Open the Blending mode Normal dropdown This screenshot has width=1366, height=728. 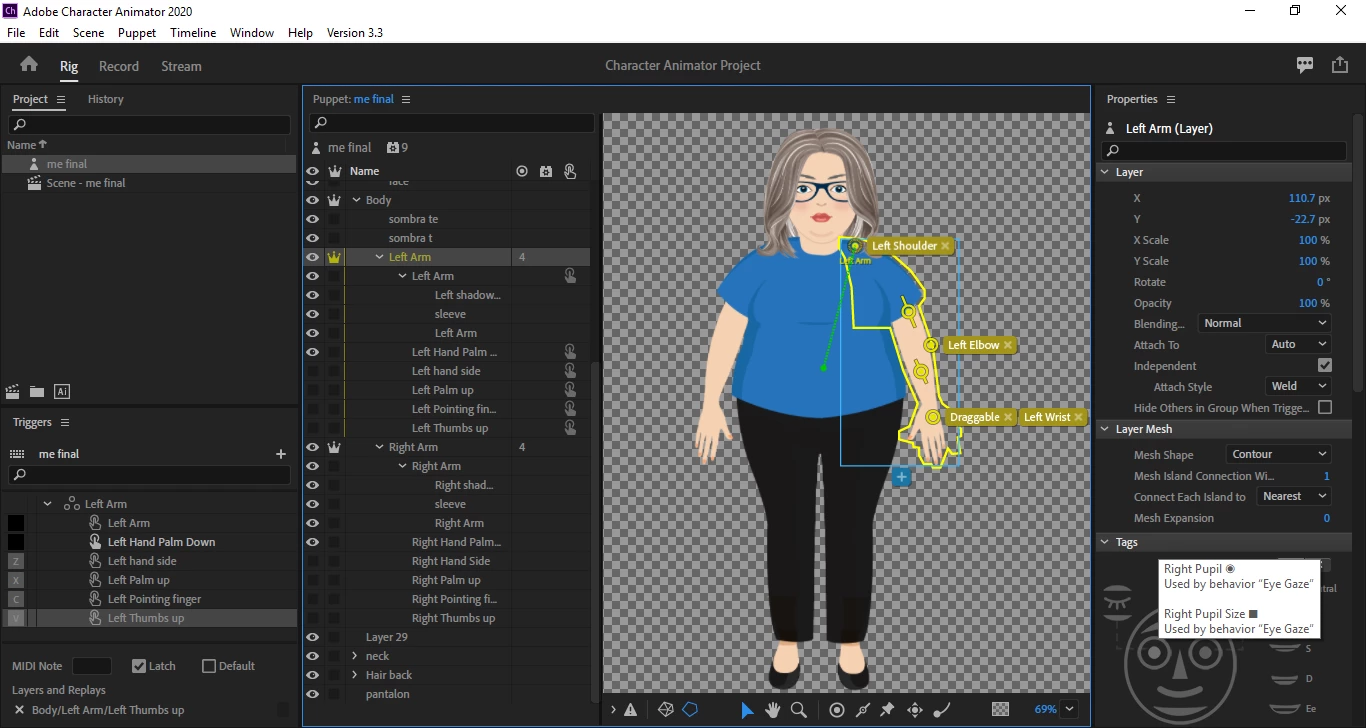(1264, 323)
